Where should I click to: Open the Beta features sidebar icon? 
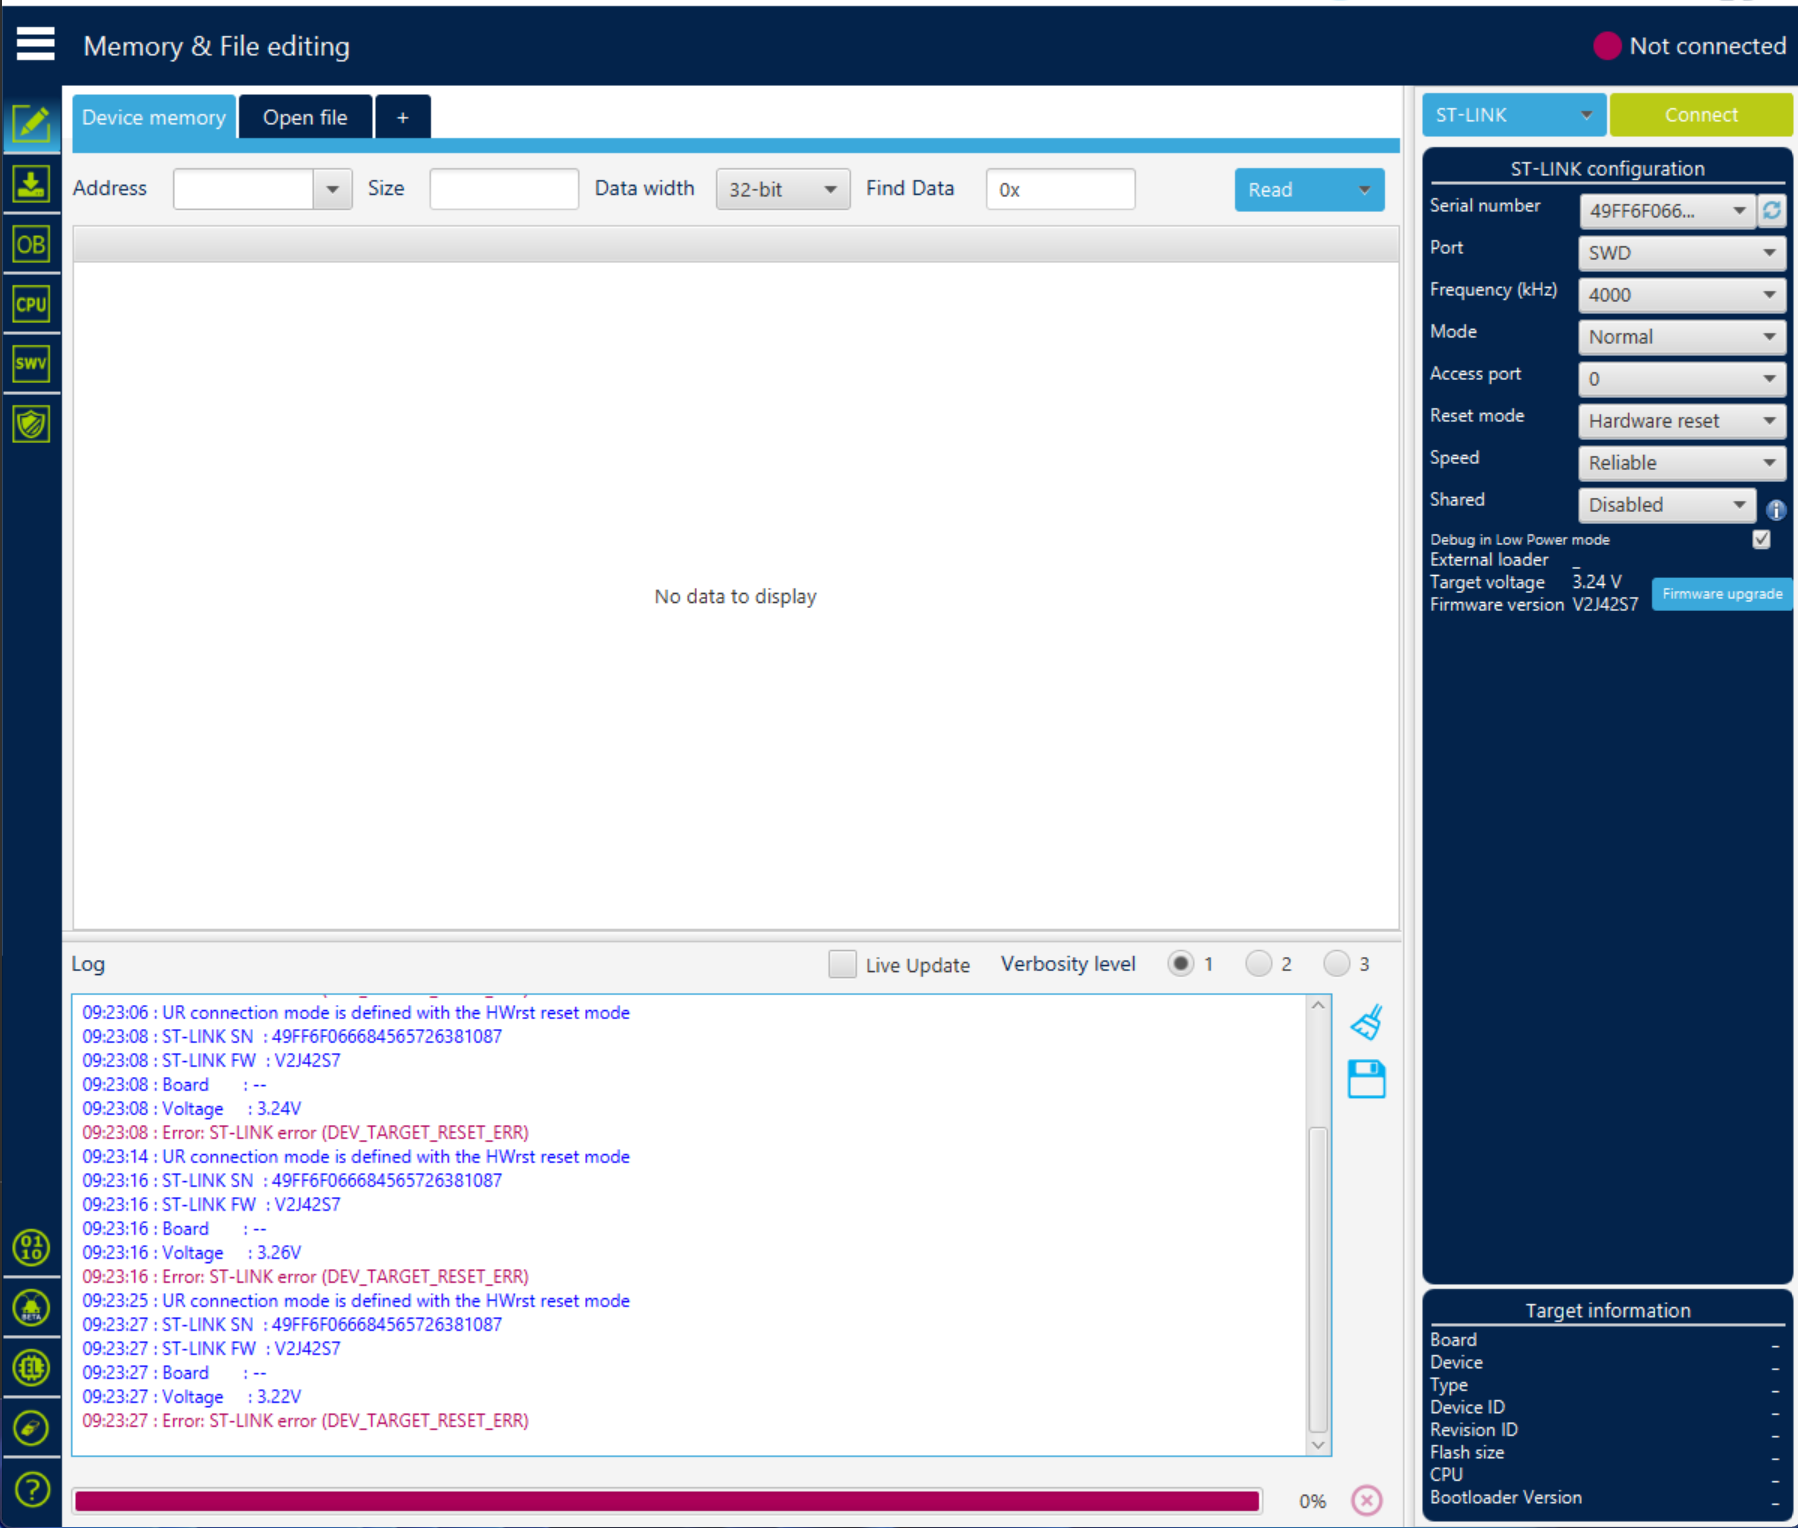click(x=31, y=1308)
